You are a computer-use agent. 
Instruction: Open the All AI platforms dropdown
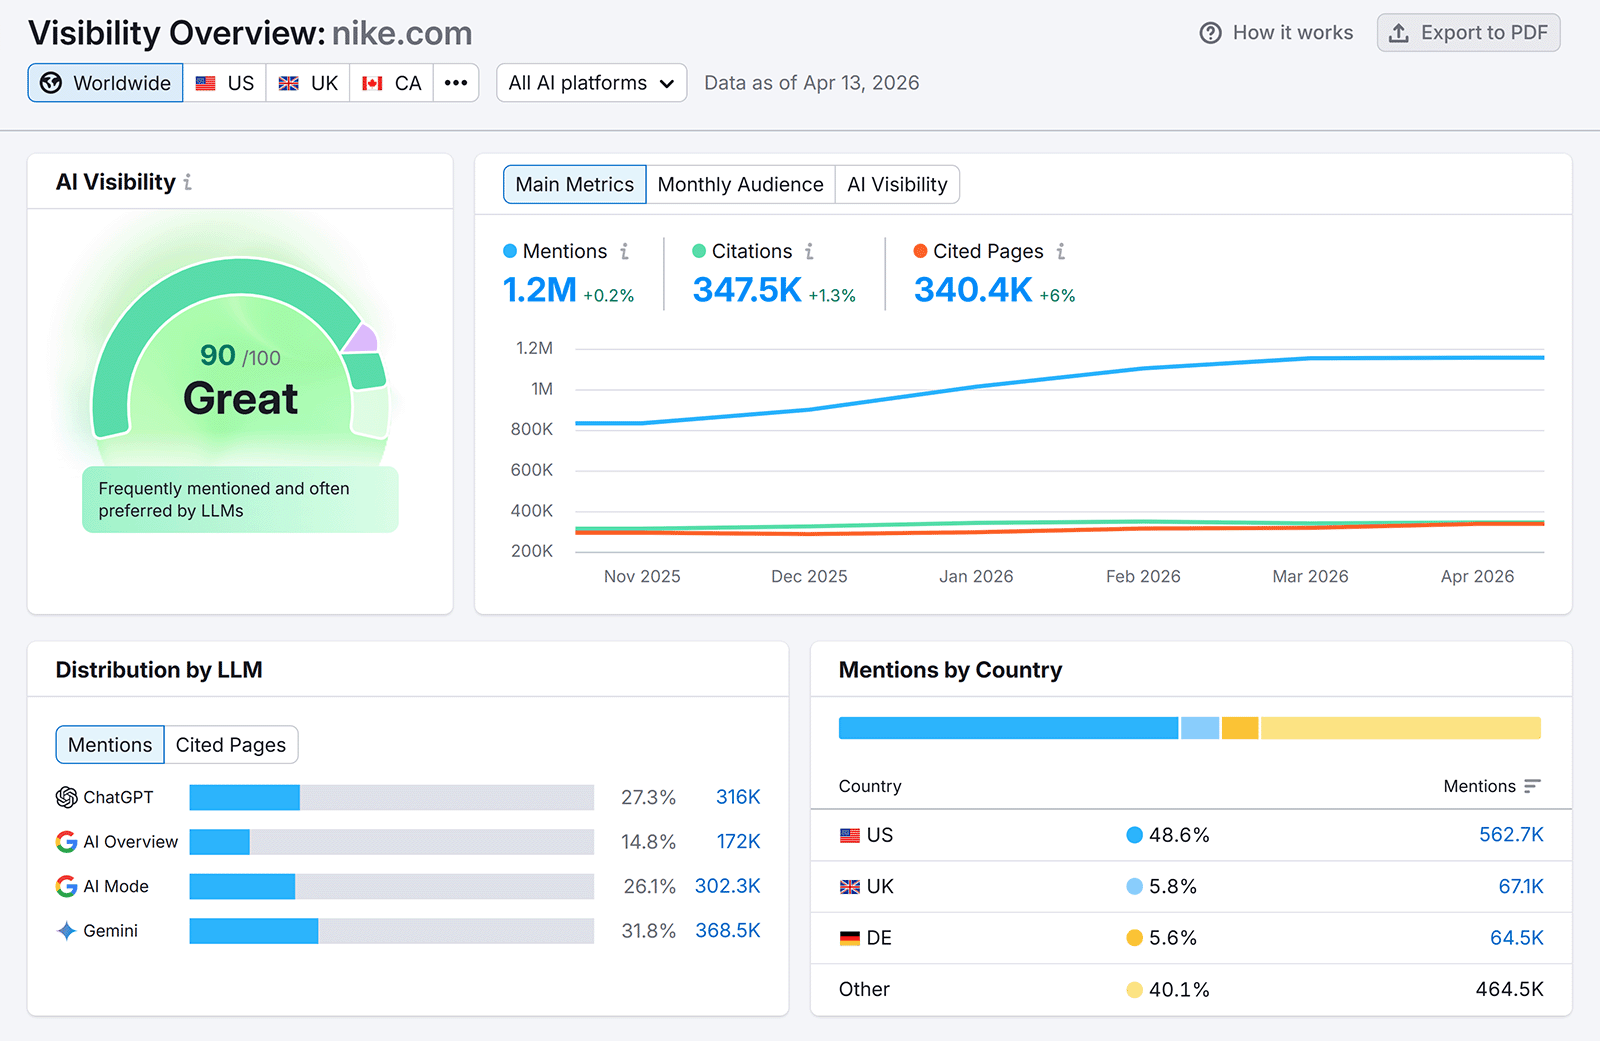point(591,83)
